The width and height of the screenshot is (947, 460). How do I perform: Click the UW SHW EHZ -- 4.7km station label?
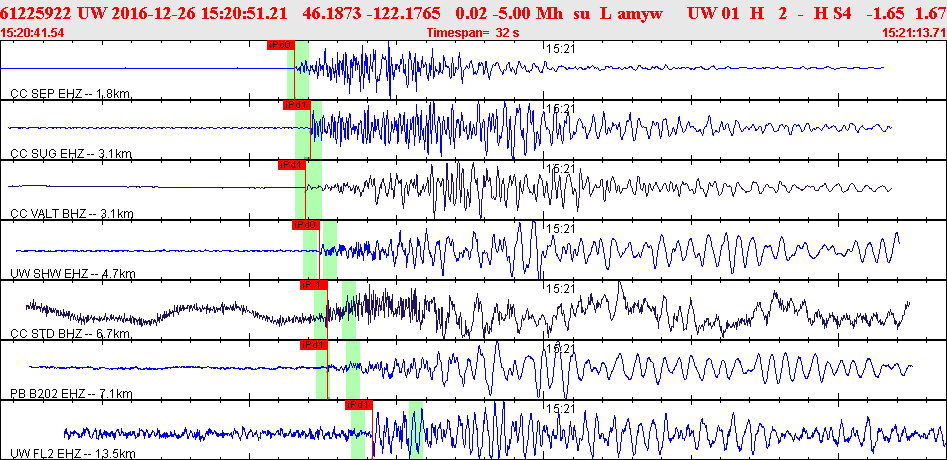72,273
